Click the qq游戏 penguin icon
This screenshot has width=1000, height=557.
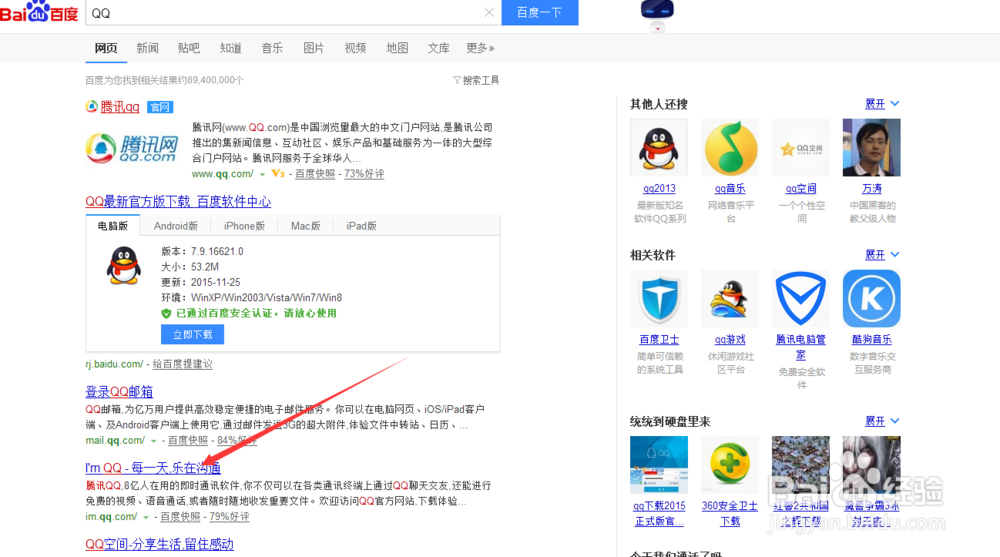click(730, 299)
